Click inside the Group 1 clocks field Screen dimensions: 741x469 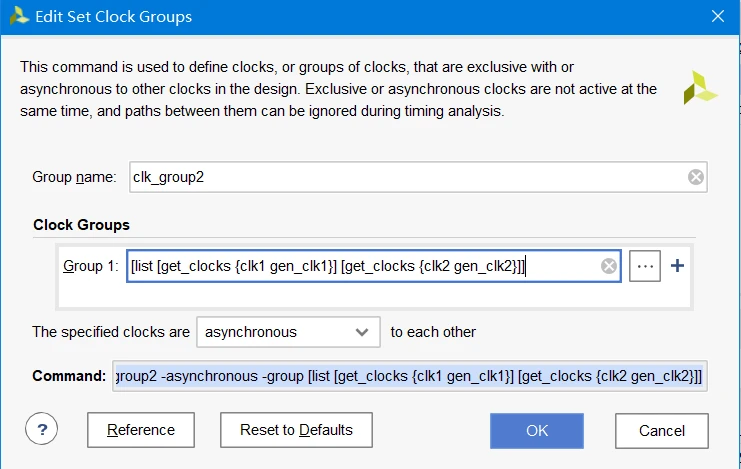(x=360, y=266)
